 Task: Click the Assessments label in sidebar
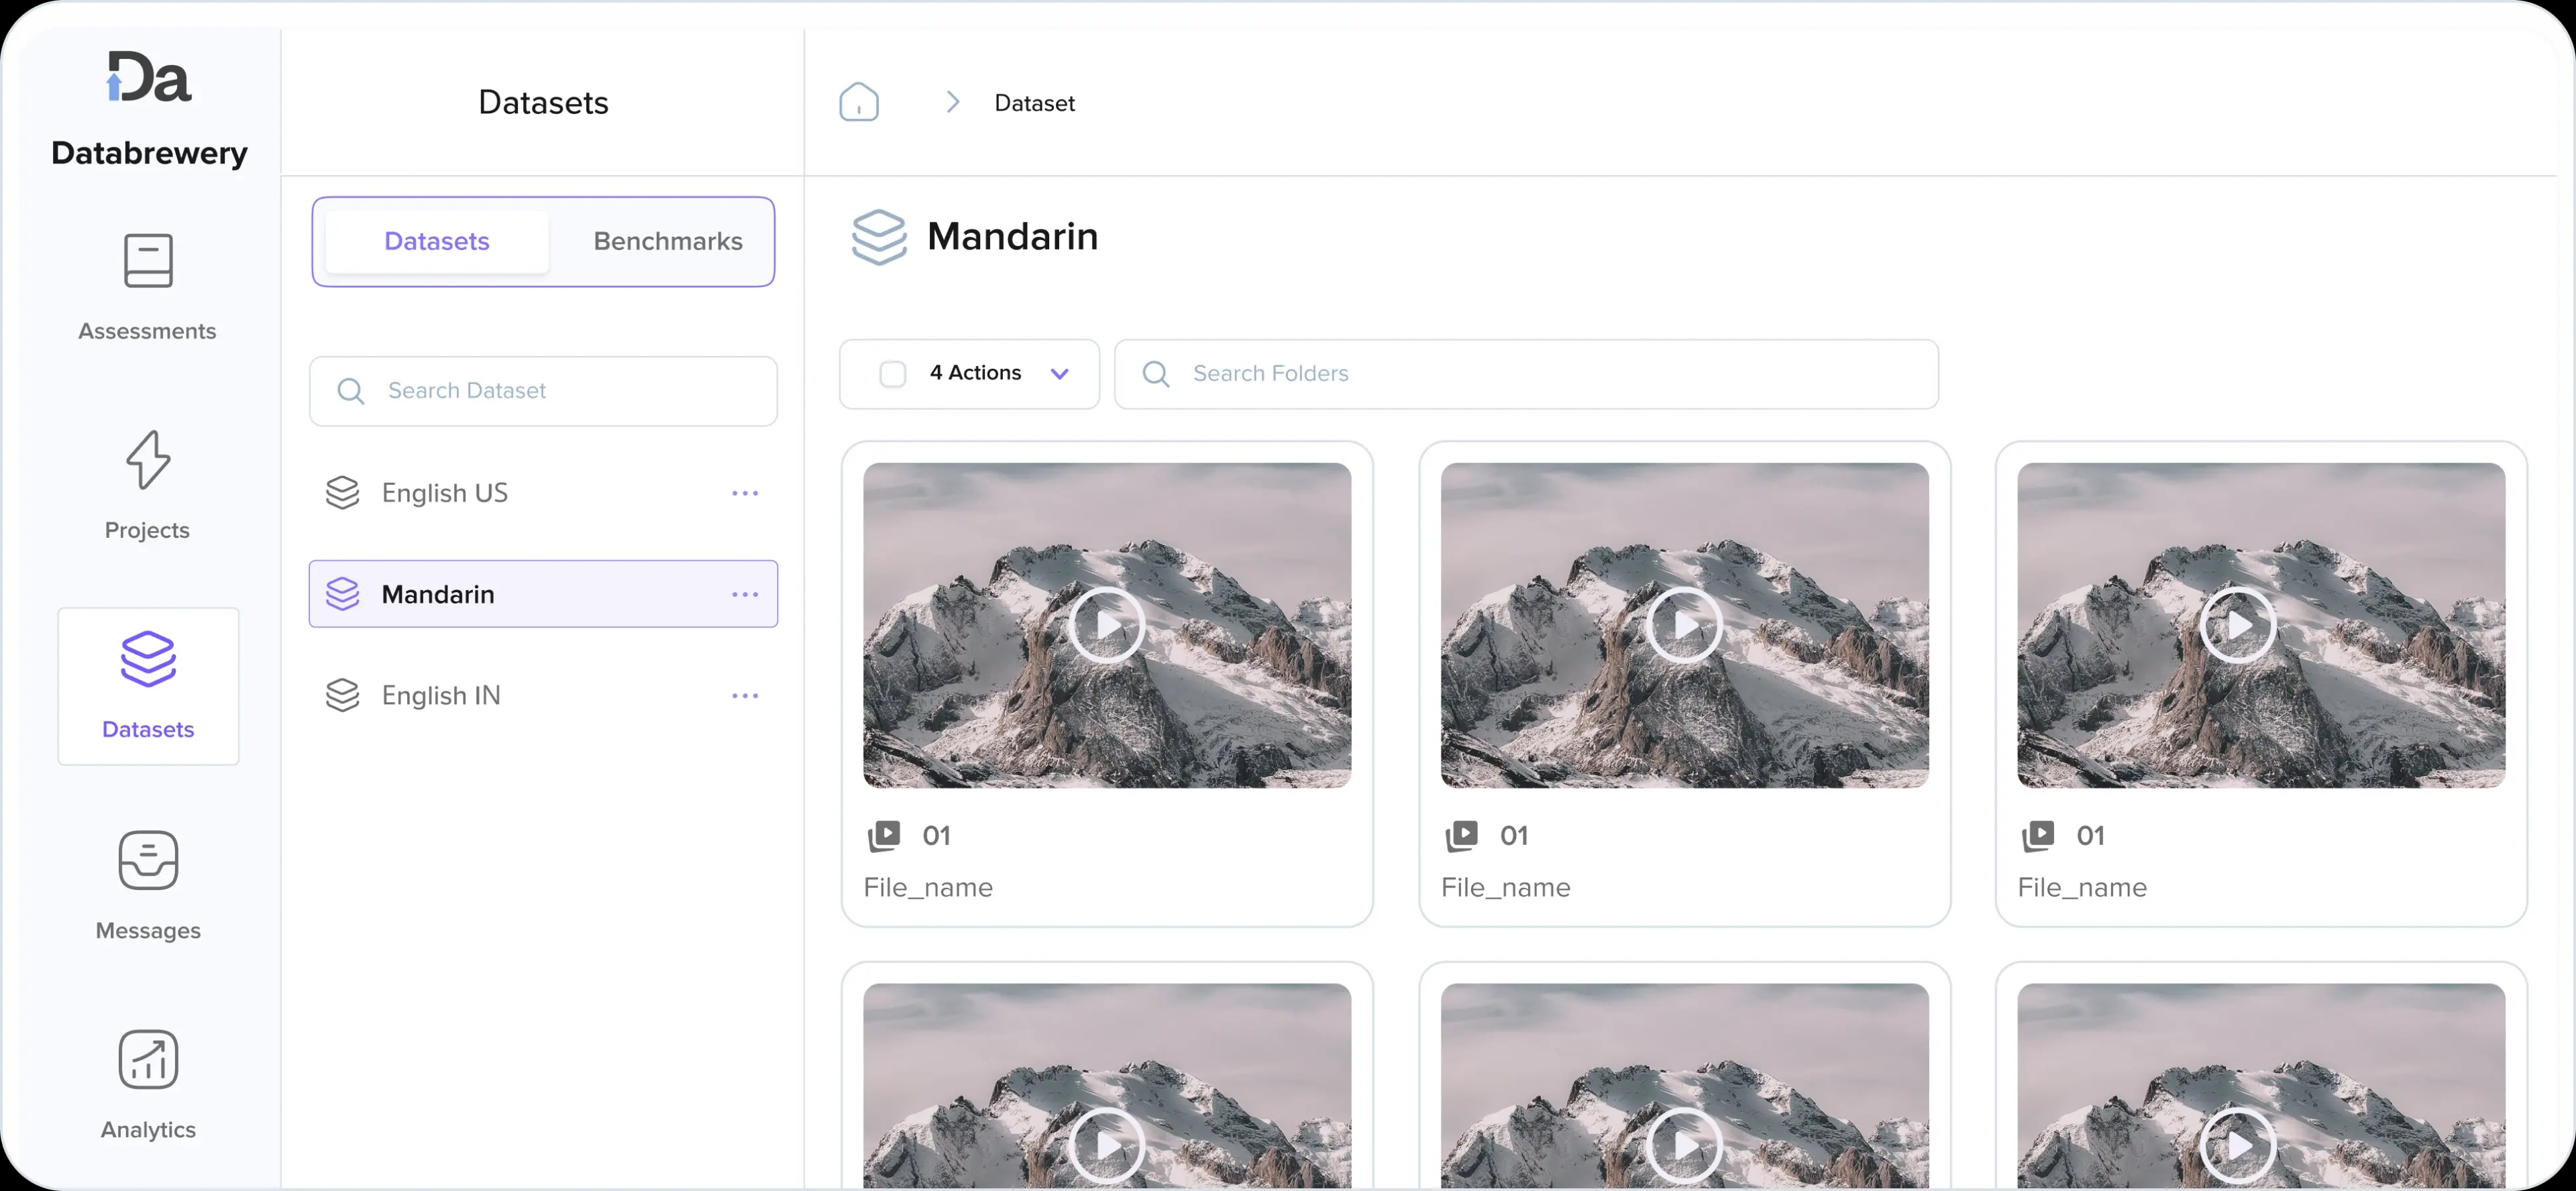[x=147, y=331]
